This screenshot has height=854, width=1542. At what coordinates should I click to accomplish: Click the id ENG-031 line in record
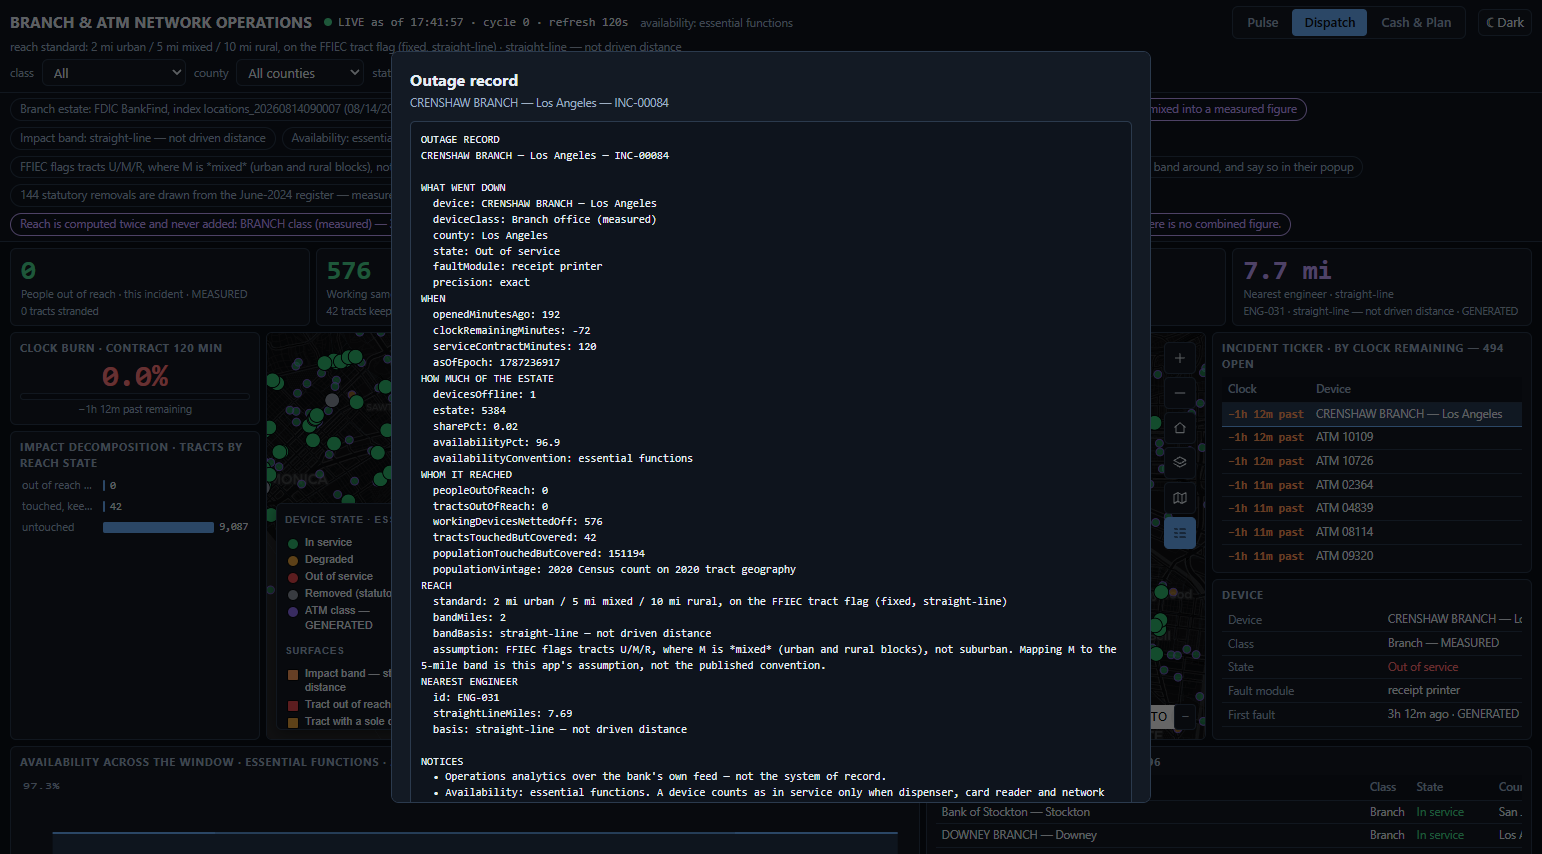465,698
